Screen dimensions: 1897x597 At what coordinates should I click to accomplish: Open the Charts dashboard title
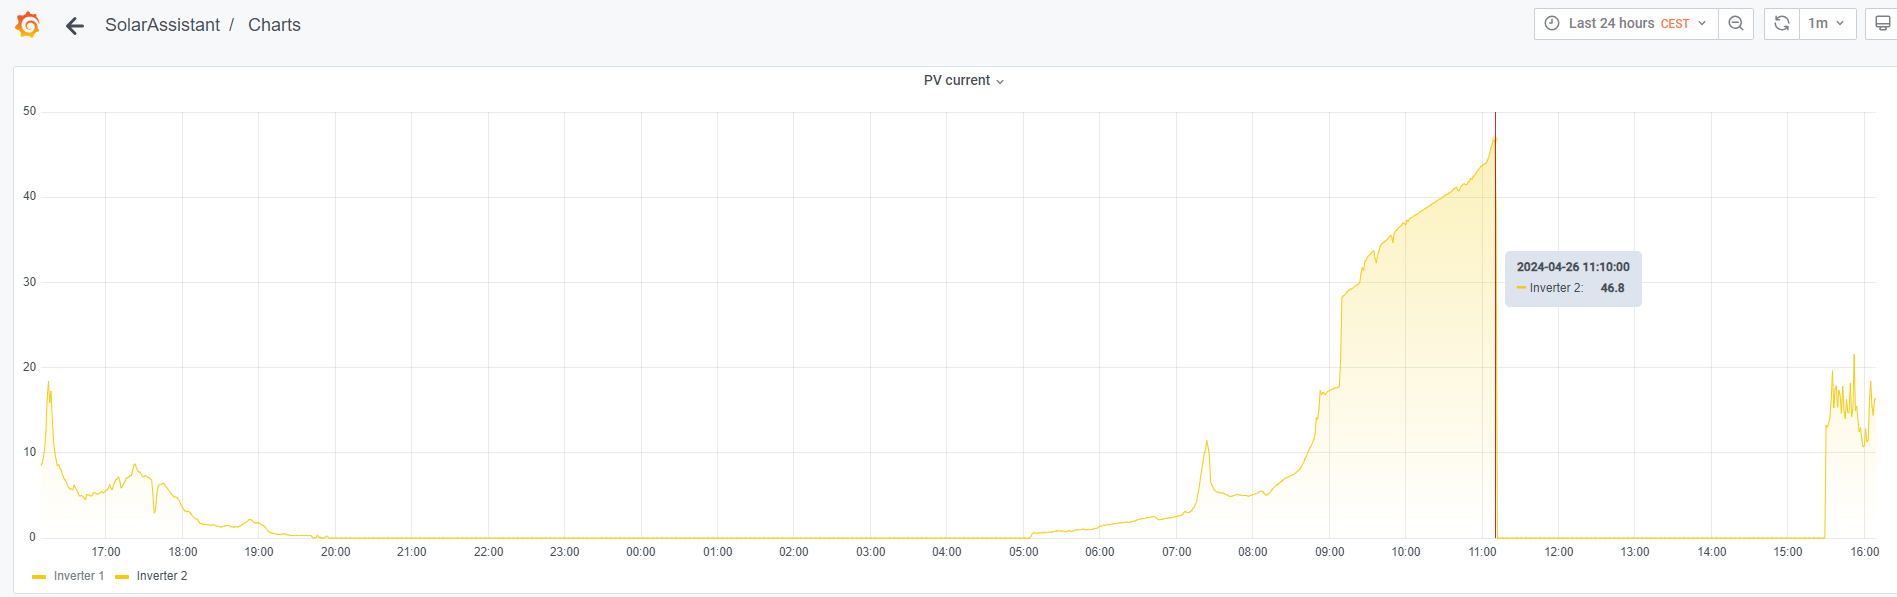[274, 25]
